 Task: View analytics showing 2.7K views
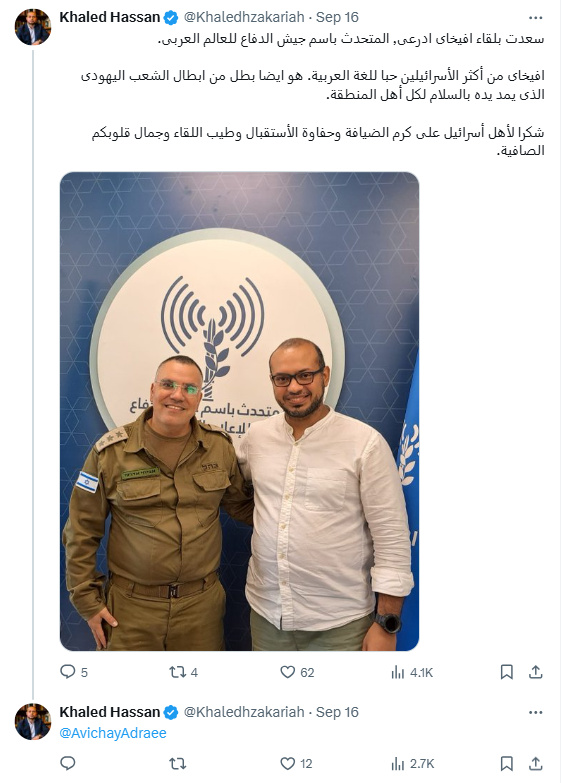[x=413, y=763]
